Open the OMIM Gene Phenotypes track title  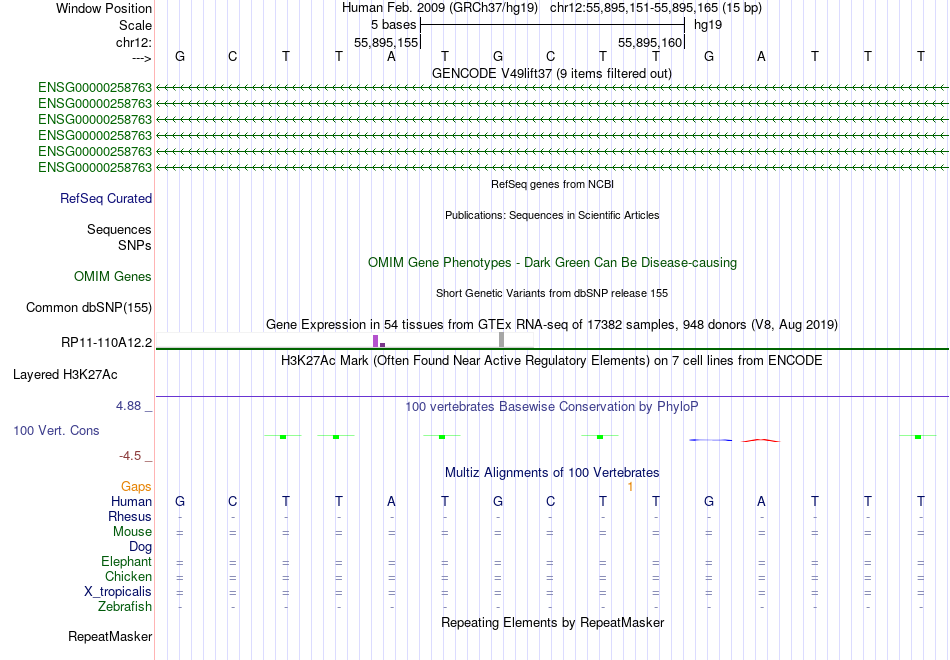[x=552, y=262]
